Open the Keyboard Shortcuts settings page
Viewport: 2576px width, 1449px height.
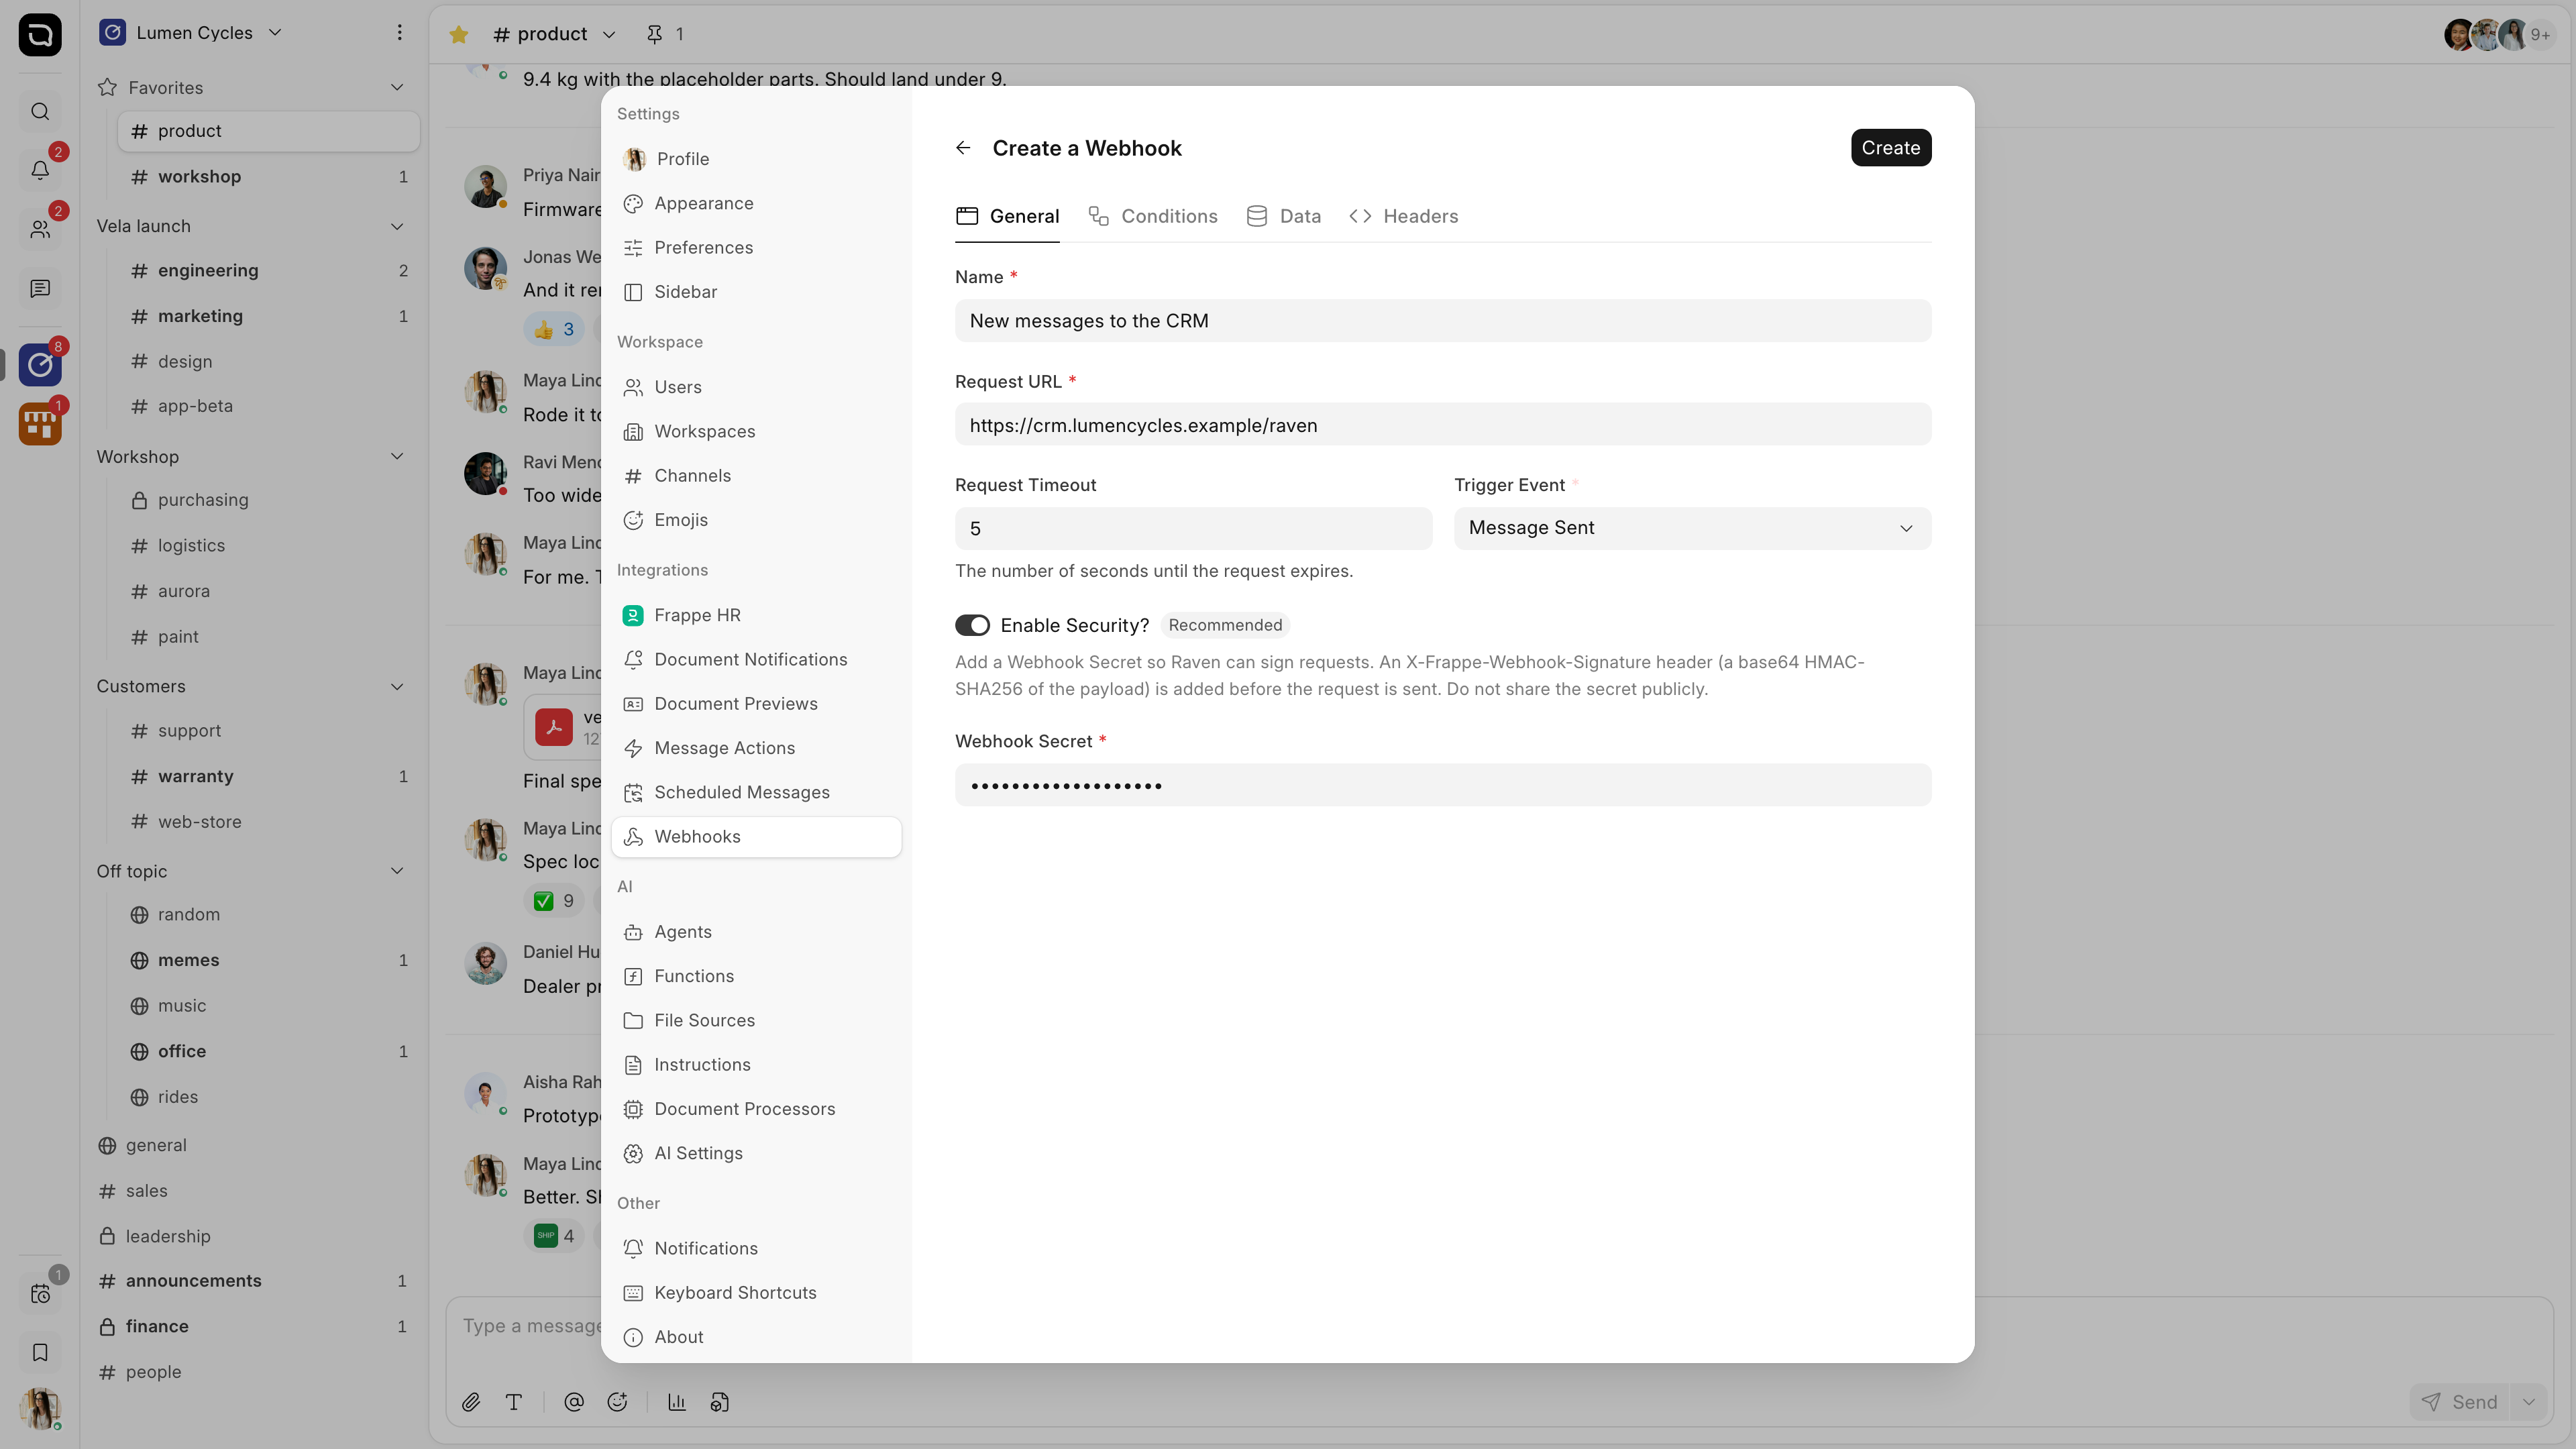[756, 1293]
